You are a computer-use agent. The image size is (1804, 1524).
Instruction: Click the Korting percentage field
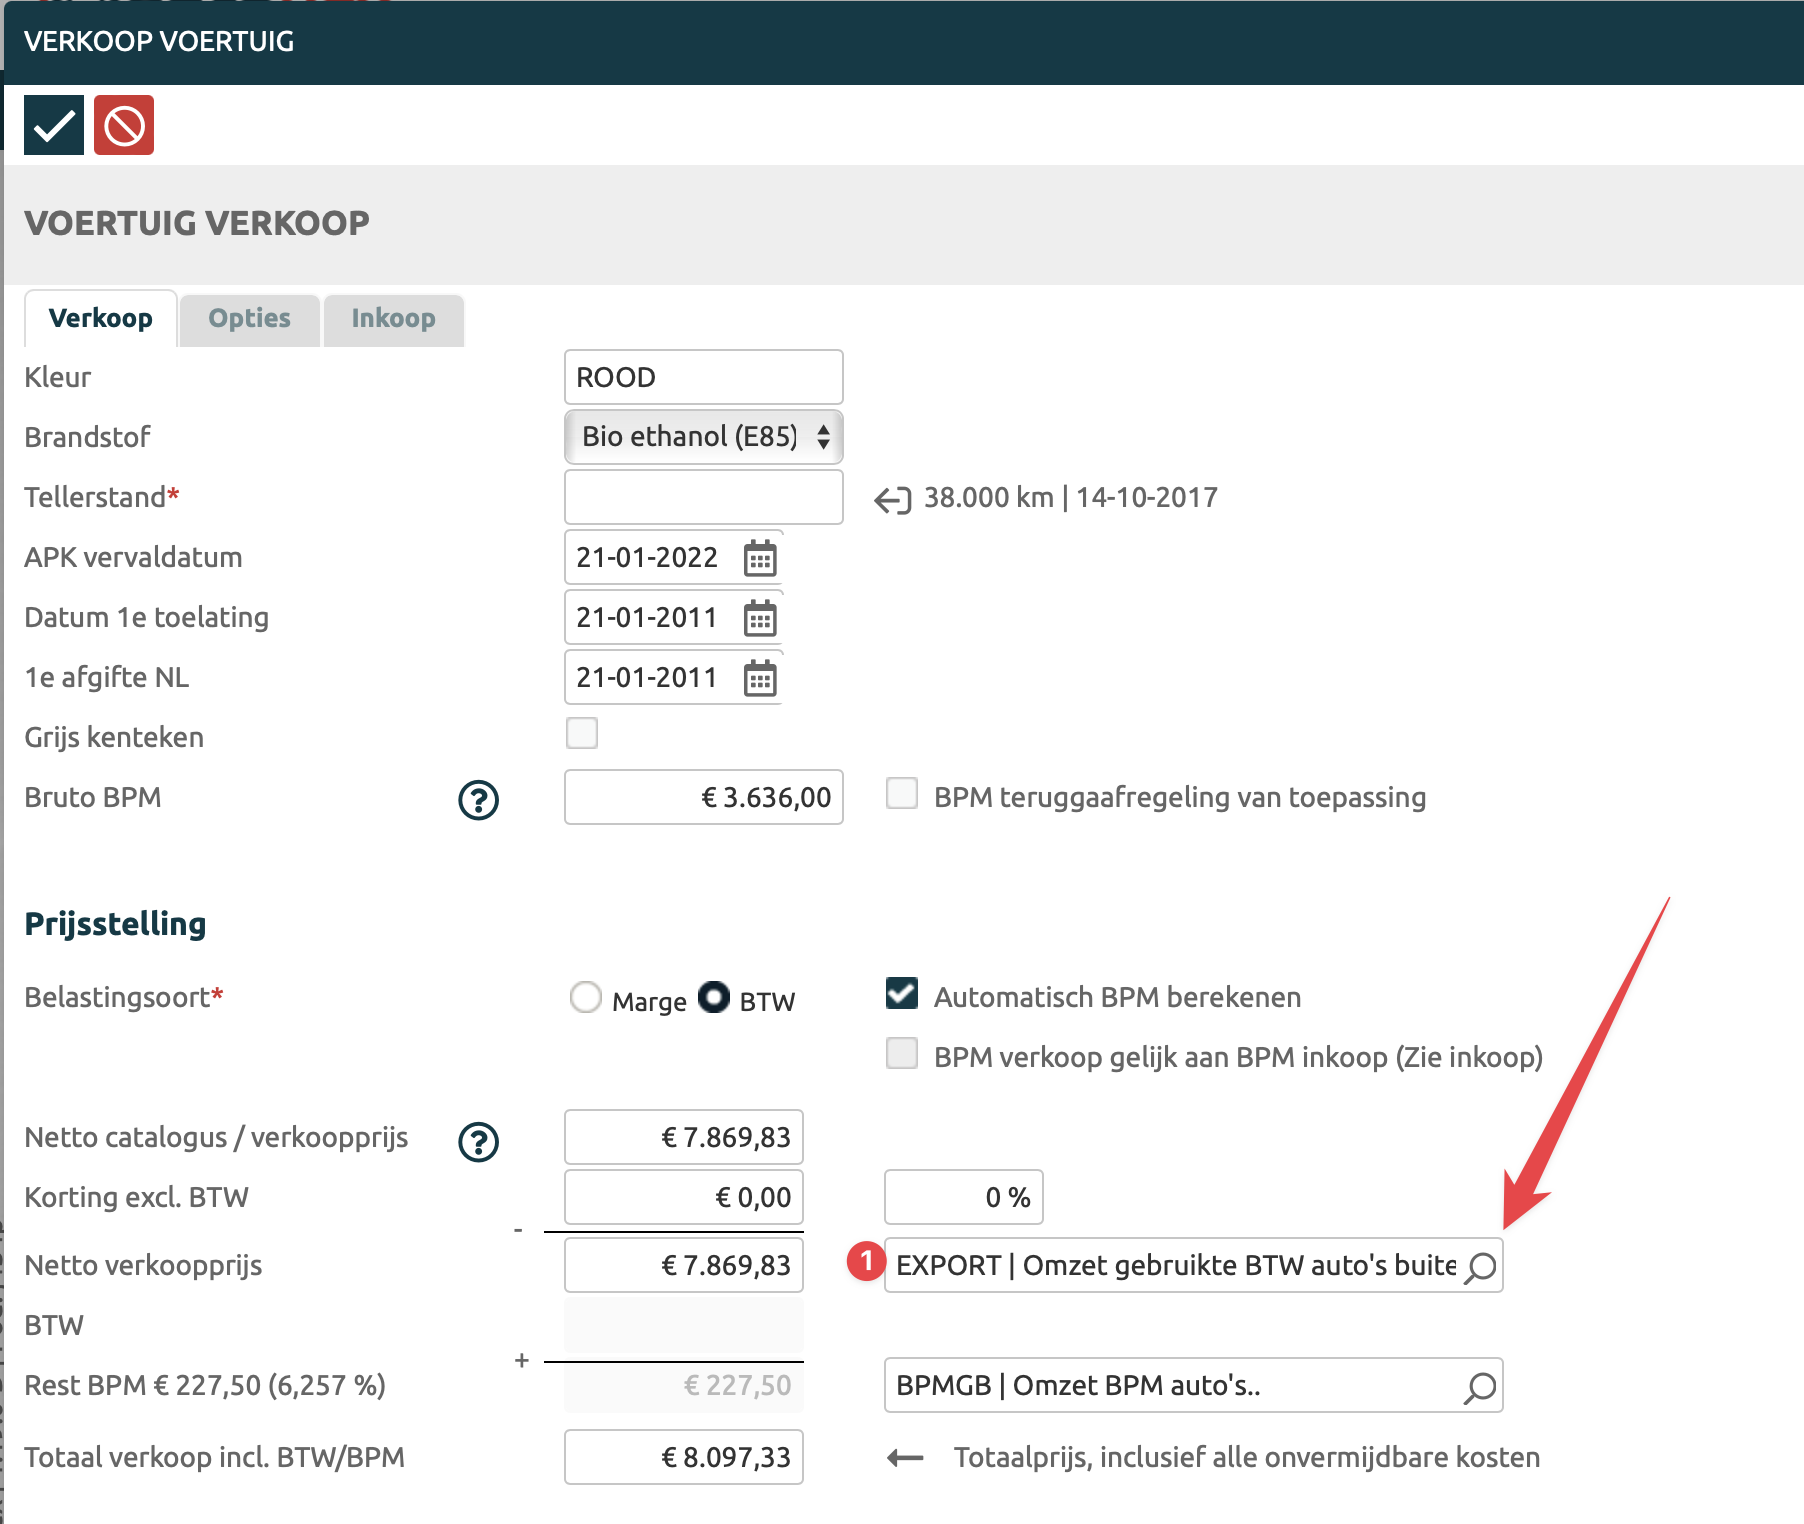tap(963, 1197)
